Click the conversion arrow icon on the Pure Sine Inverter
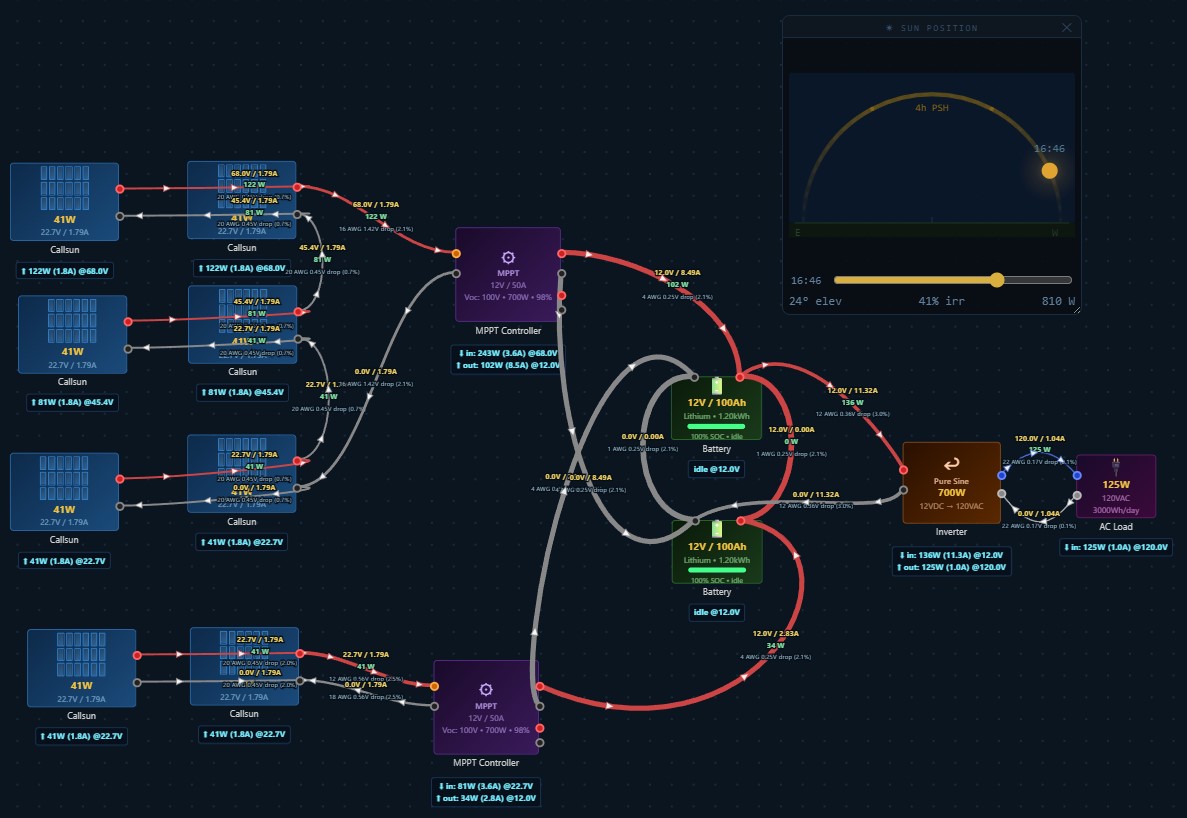The image size is (1187, 818). click(951, 463)
